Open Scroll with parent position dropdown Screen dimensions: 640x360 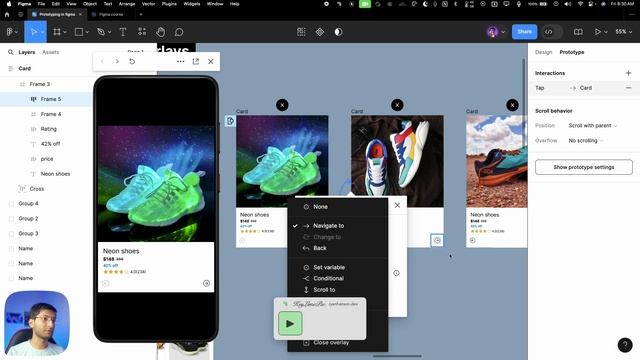[593, 126]
